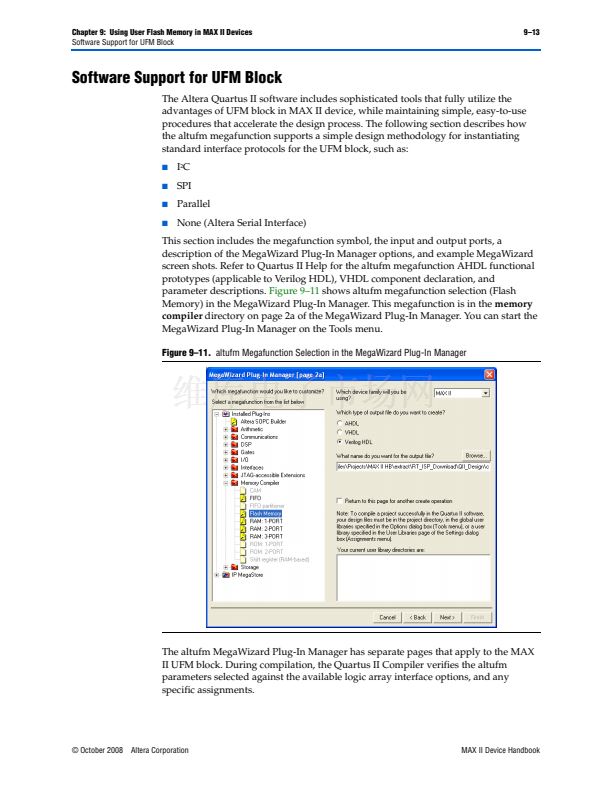
Task: Open the device family dropdown
Action: (x=486, y=394)
